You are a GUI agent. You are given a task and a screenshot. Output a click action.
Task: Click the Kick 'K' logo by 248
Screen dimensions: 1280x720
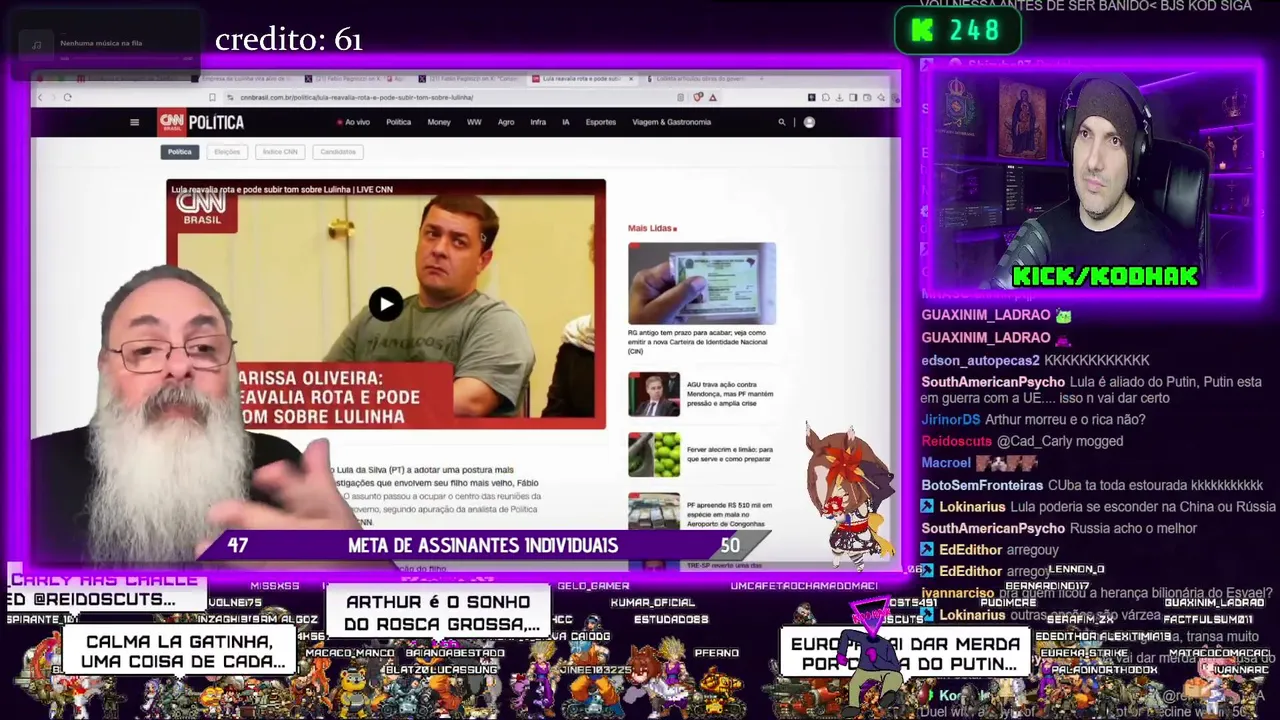pyautogui.click(x=922, y=31)
